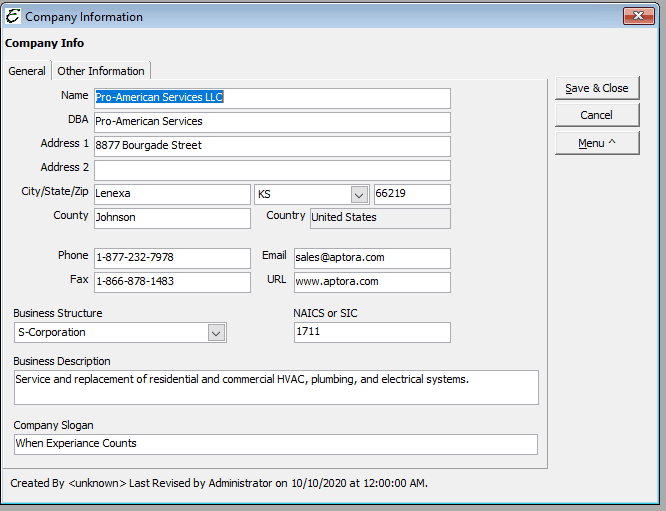Click the zip field containing 66219
This screenshot has height=511, width=666.
pyautogui.click(x=412, y=194)
